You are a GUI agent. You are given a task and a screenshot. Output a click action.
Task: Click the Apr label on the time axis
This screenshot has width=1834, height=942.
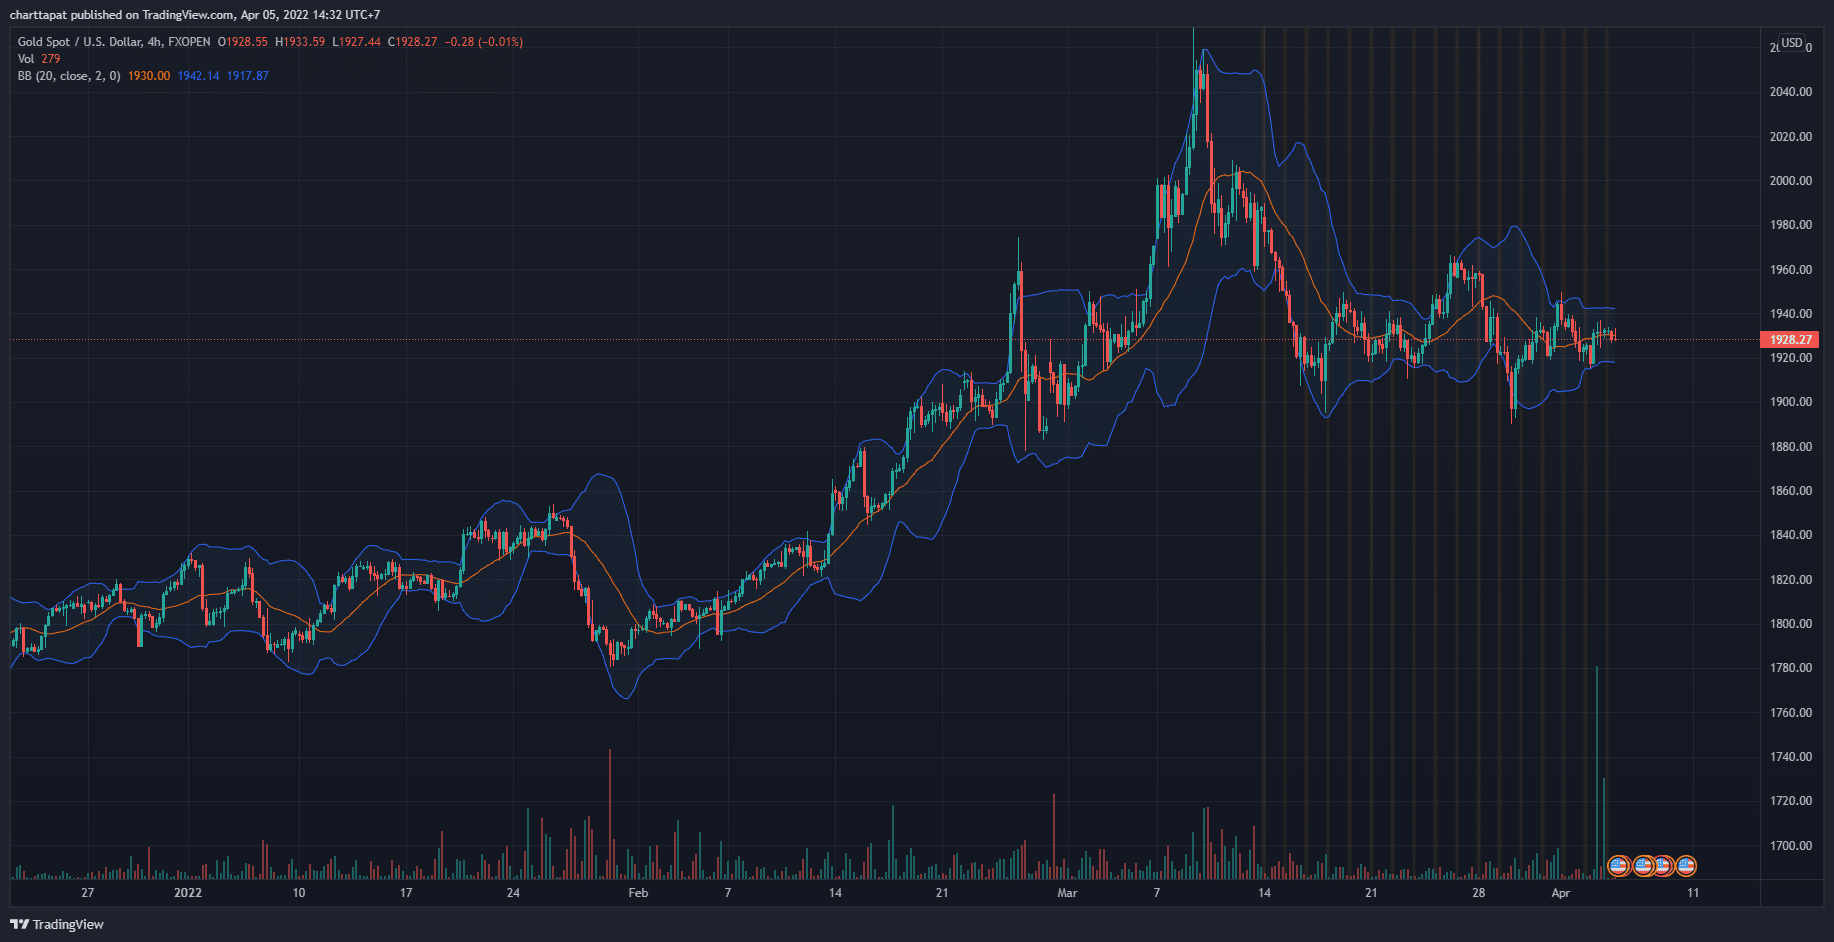(x=1561, y=893)
